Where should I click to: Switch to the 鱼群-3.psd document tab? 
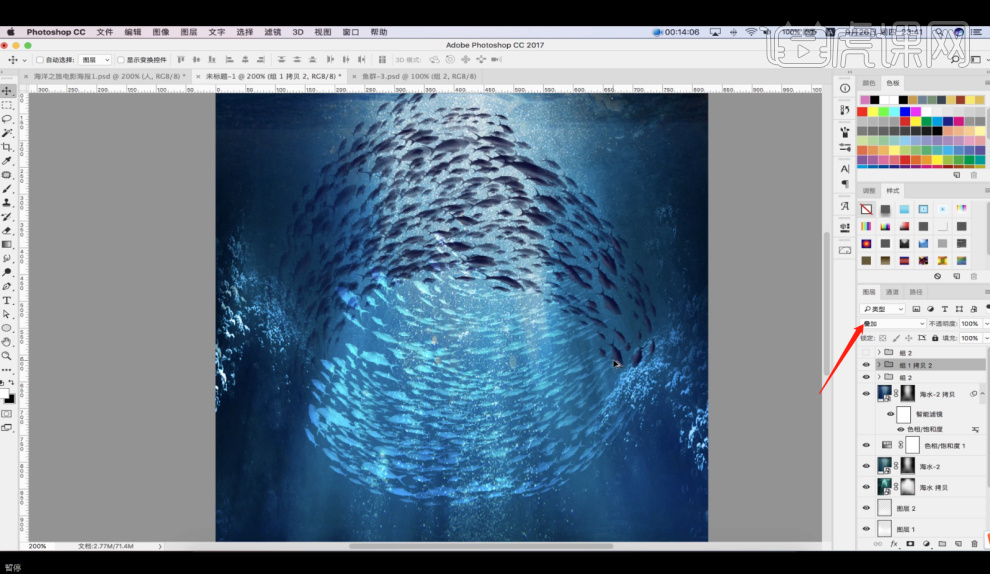click(x=419, y=76)
